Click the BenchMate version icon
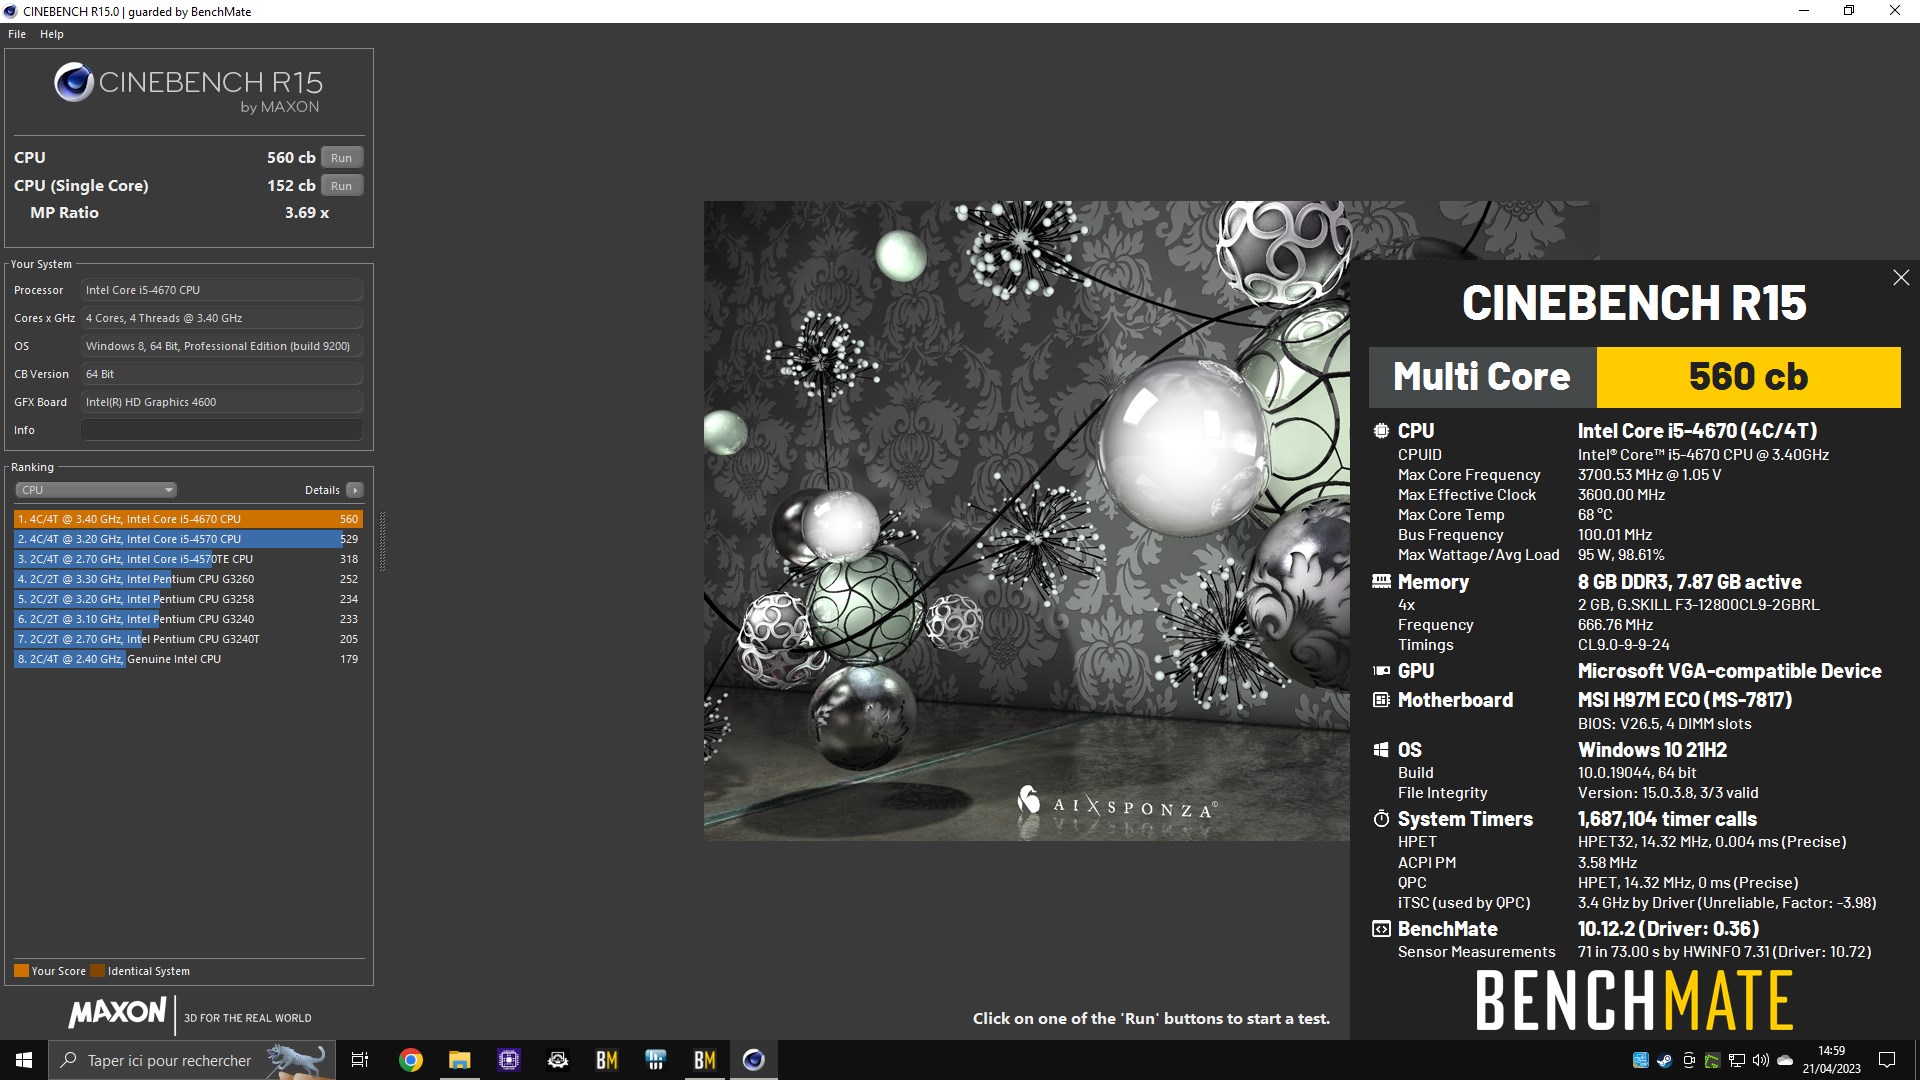The height and width of the screenshot is (1080, 1920). click(1381, 929)
